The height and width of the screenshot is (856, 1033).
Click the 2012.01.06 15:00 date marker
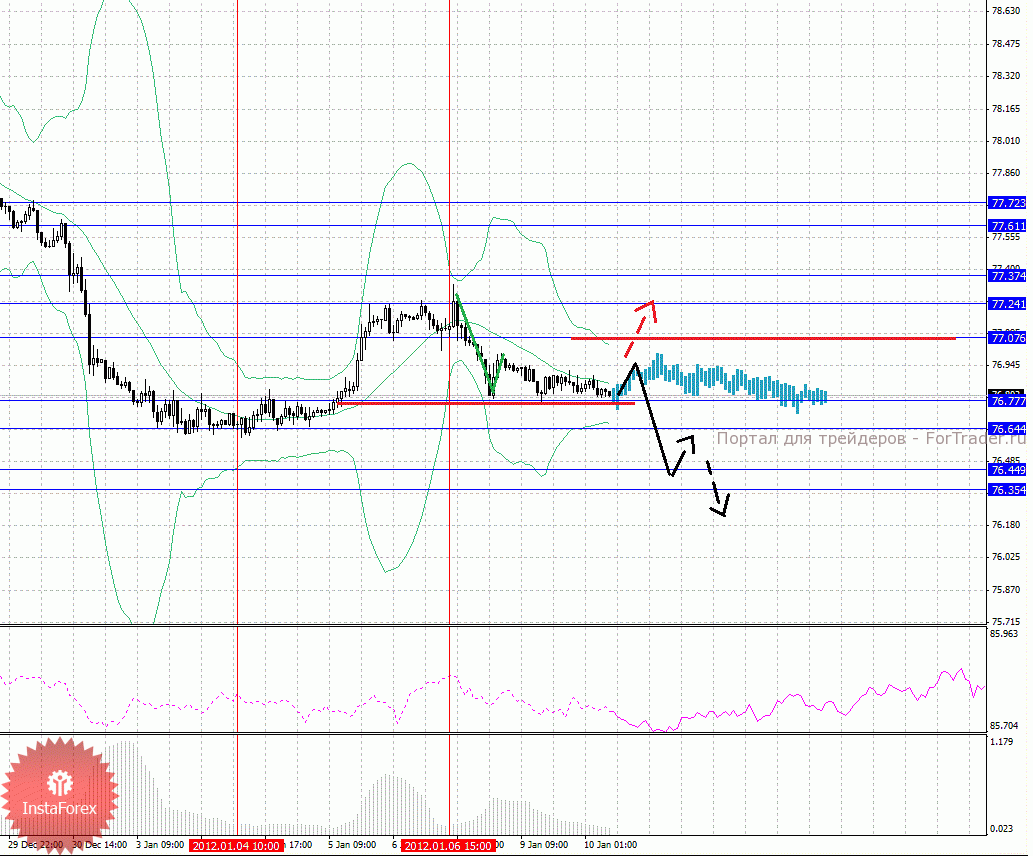[448, 845]
